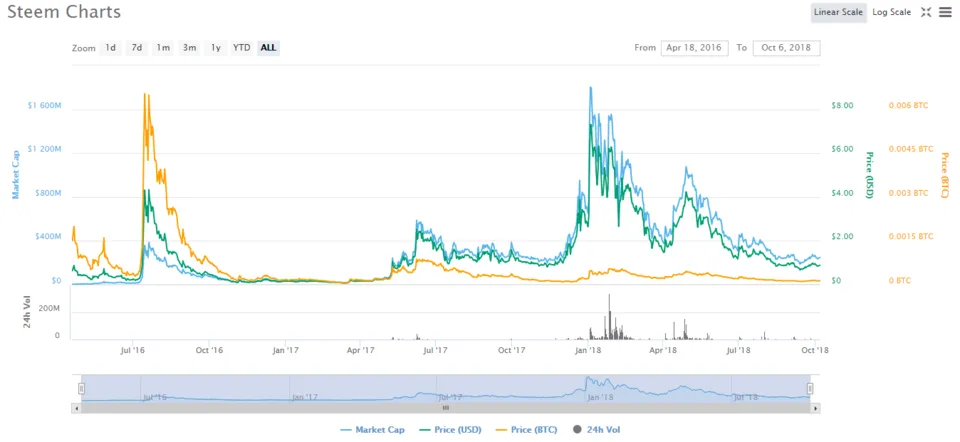Set zoom to 1m
This screenshot has width=960, height=442.
point(163,48)
